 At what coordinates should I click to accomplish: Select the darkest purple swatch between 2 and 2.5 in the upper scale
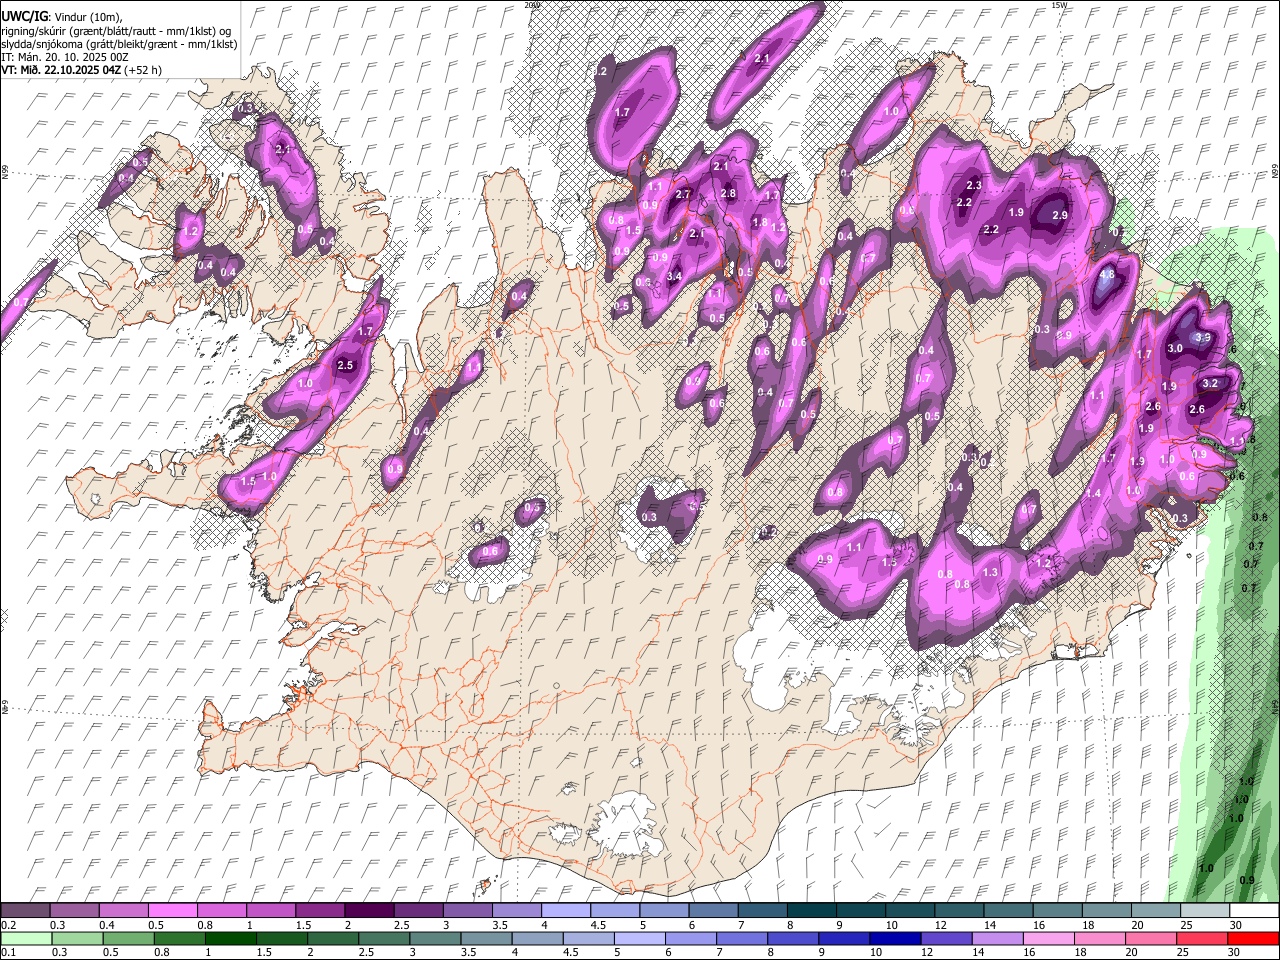coord(370,911)
